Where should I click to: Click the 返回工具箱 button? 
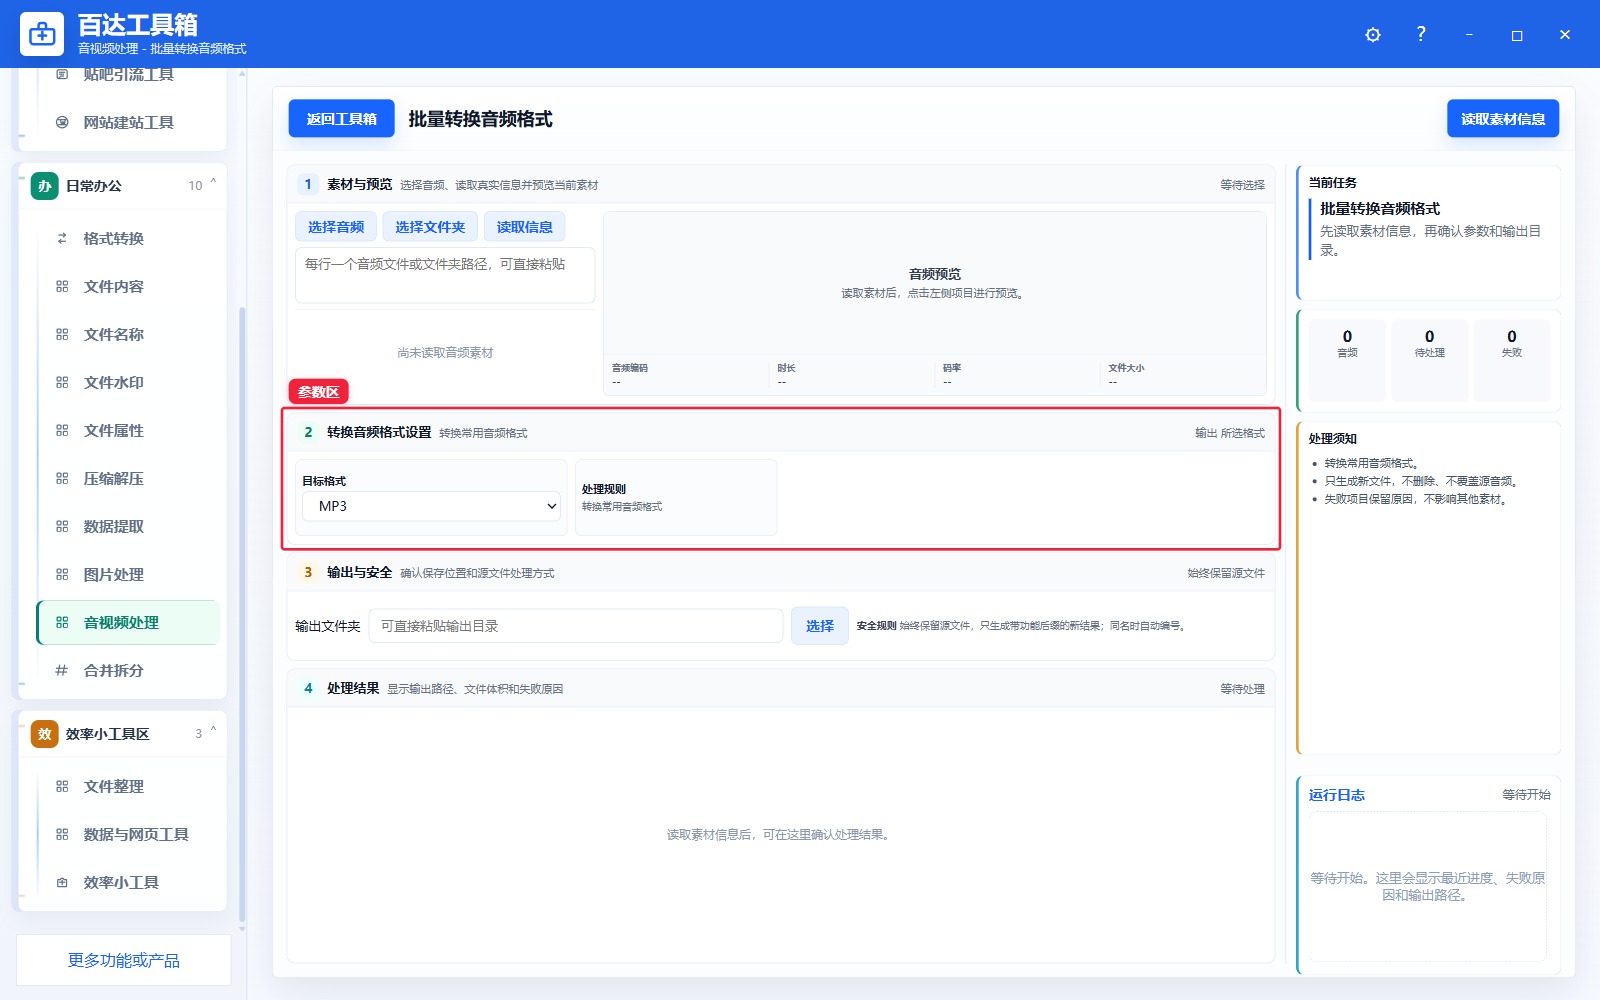341,119
